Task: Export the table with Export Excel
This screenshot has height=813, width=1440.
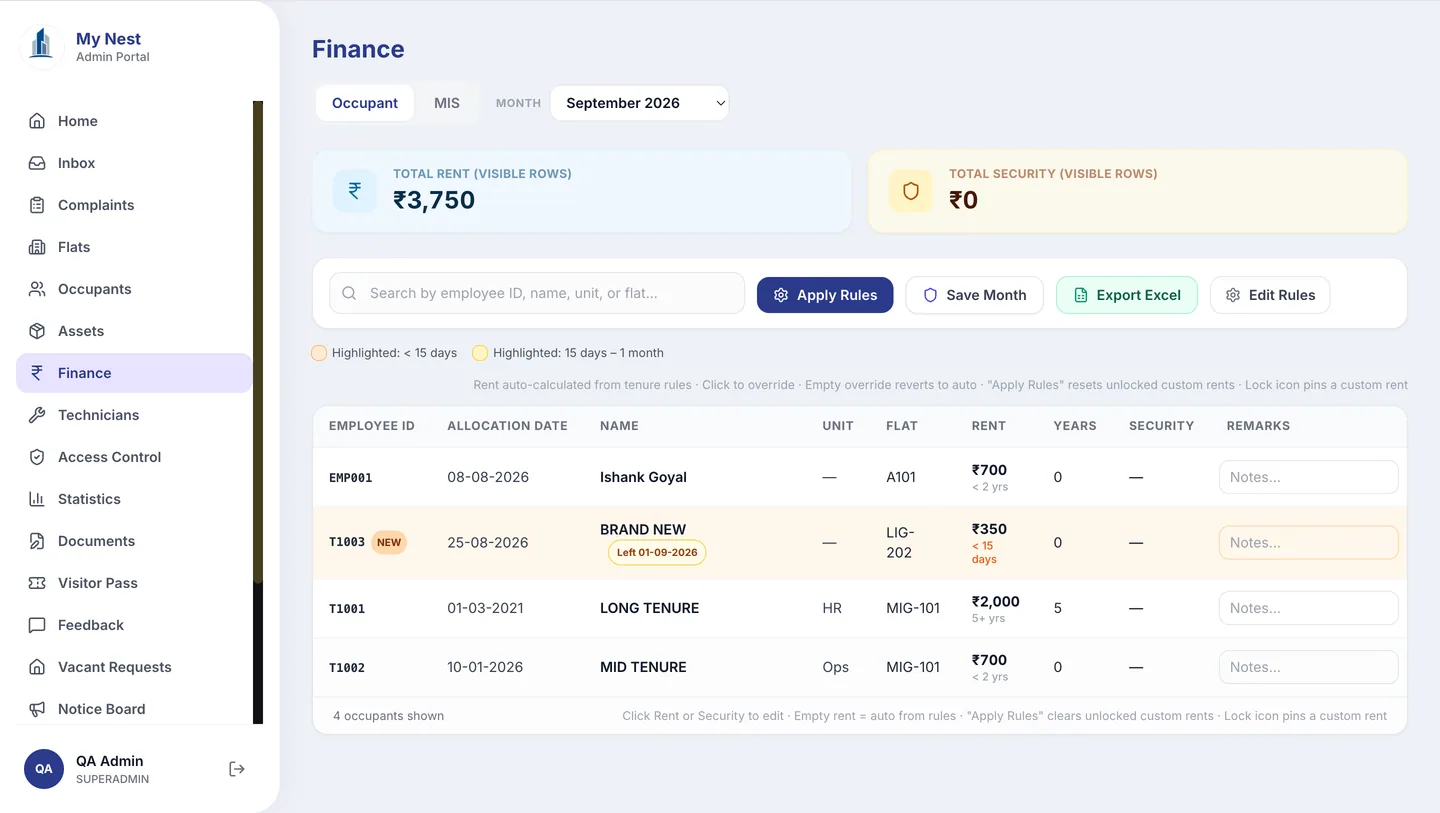Action: tap(1127, 295)
